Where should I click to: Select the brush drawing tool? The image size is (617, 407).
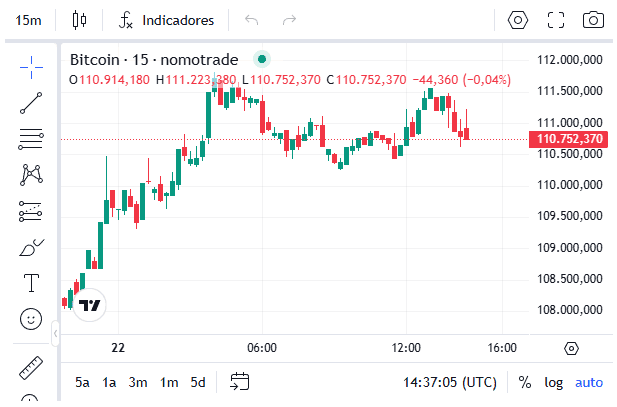pyautogui.click(x=31, y=248)
